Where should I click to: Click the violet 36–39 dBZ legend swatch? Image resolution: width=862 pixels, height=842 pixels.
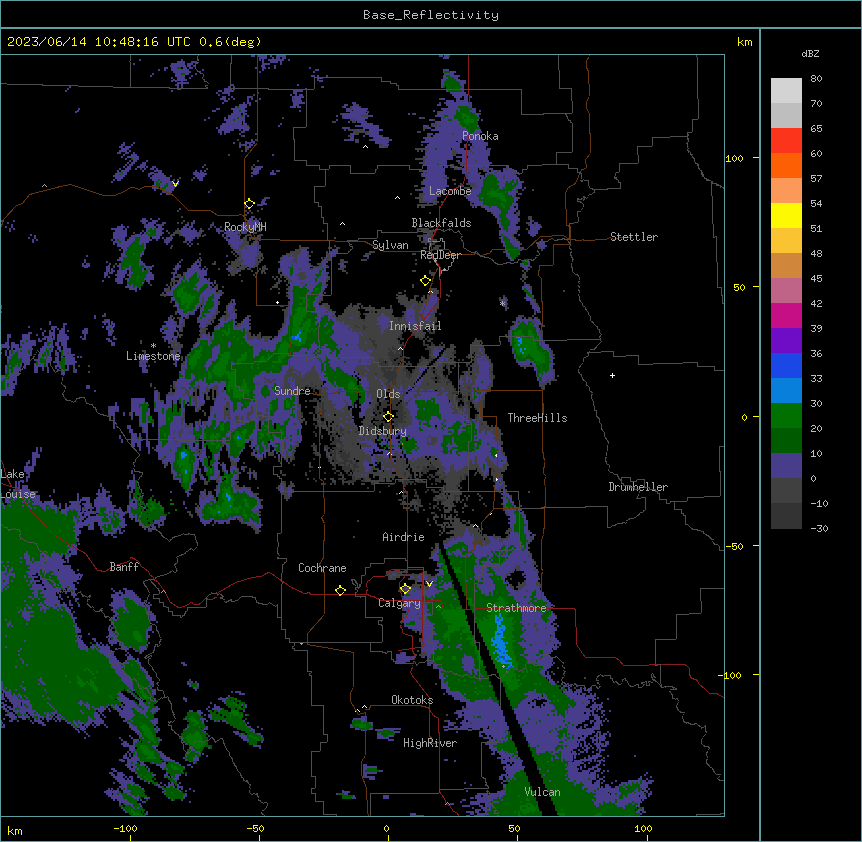tap(786, 341)
